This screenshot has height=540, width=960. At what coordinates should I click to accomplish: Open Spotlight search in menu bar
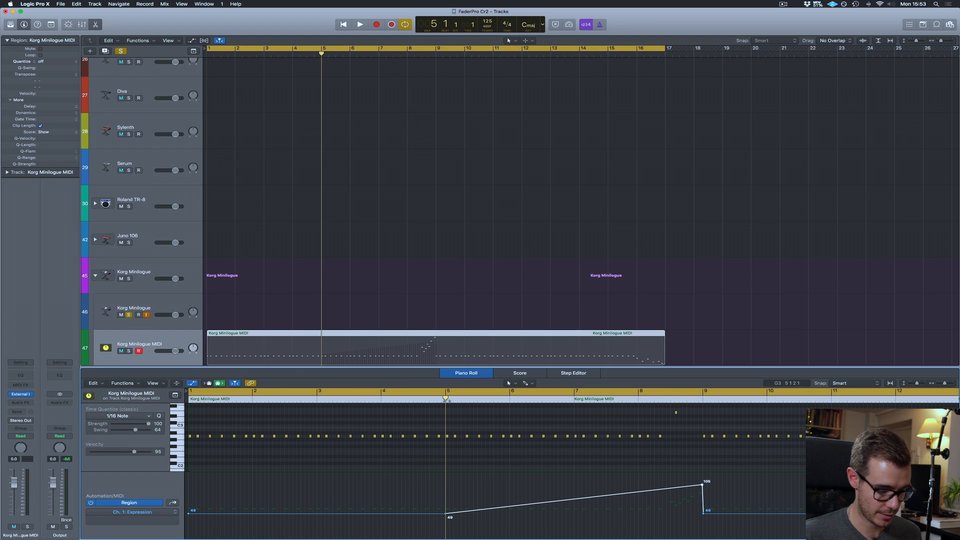click(x=936, y=4)
